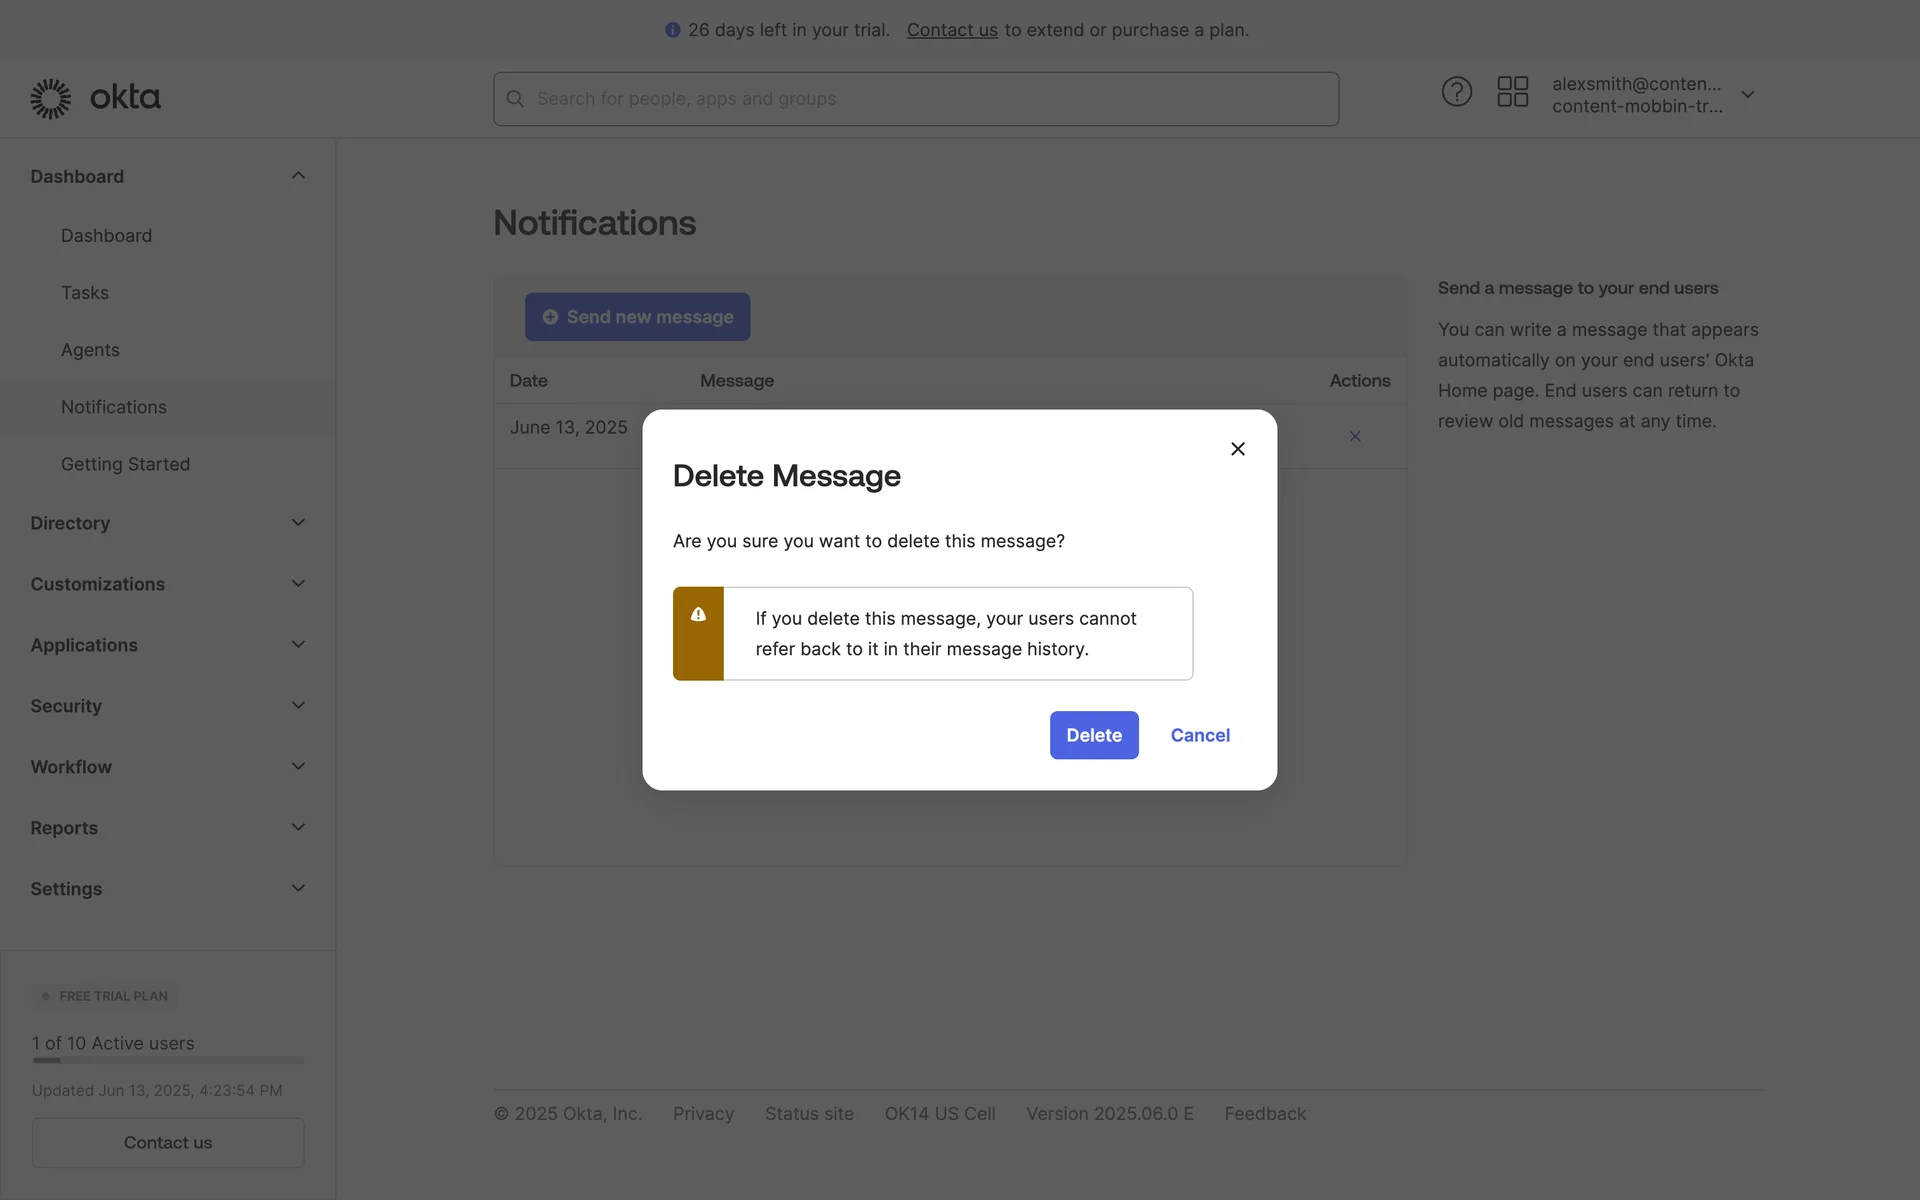Expand the Directory sidebar section

[x=298, y=523]
